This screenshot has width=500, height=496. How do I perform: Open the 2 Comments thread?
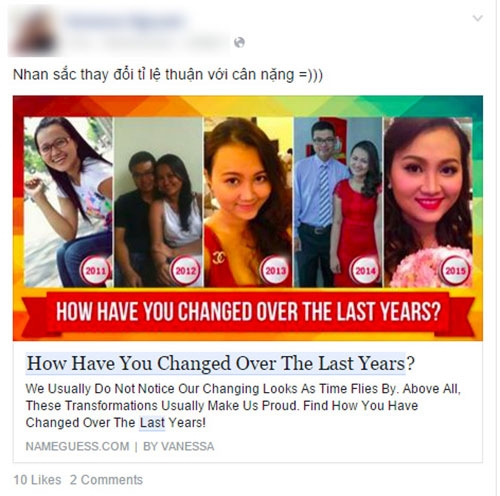tap(106, 480)
